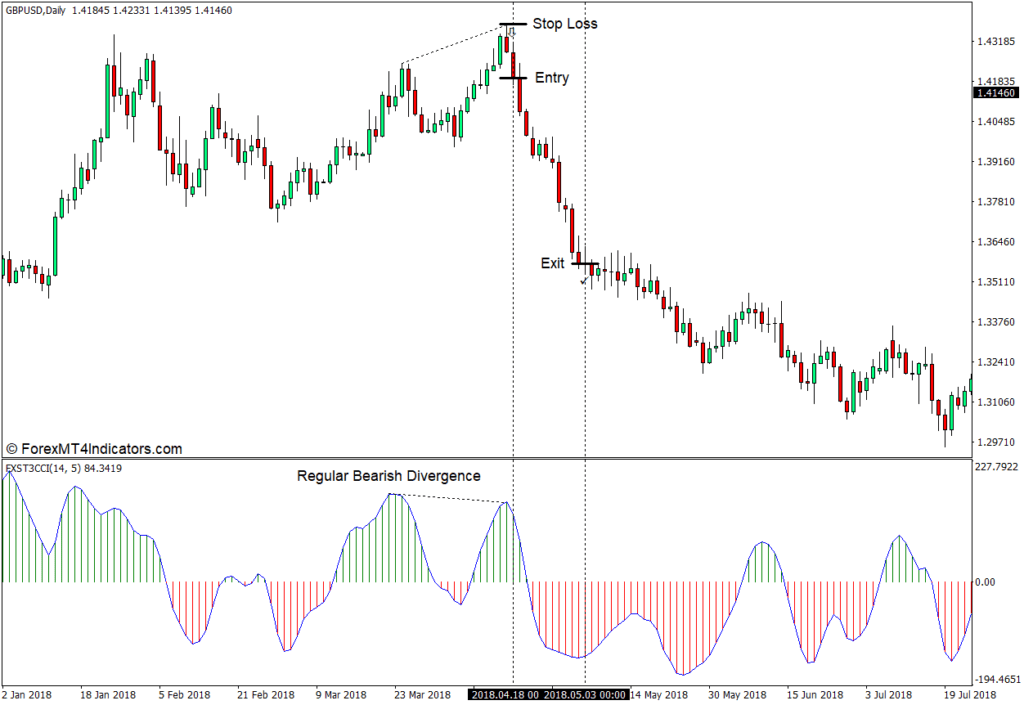
Task: Click the 2018.04.18 highlighted date marker
Action: [x=506, y=695]
